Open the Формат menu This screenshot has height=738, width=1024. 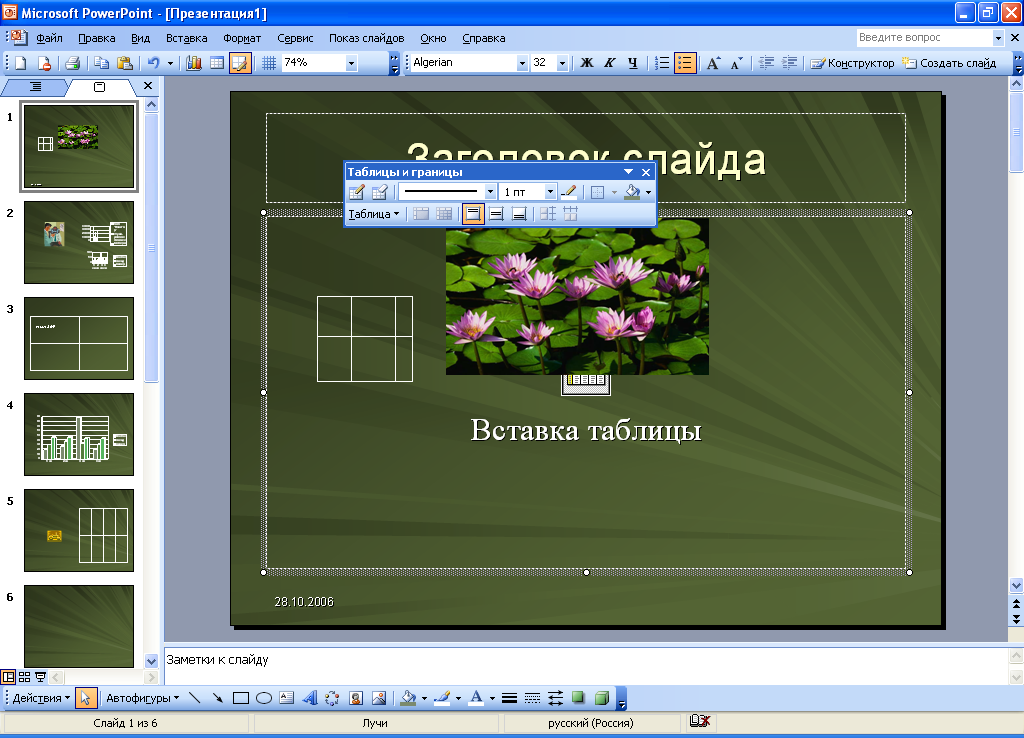pyautogui.click(x=242, y=38)
